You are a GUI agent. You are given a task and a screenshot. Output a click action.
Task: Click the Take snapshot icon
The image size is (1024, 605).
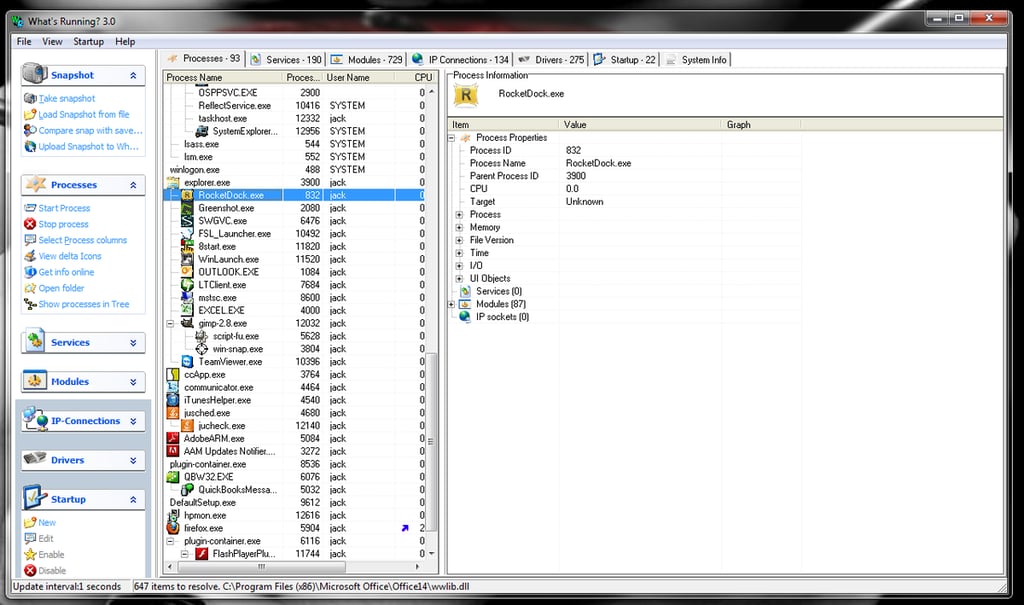point(30,98)
